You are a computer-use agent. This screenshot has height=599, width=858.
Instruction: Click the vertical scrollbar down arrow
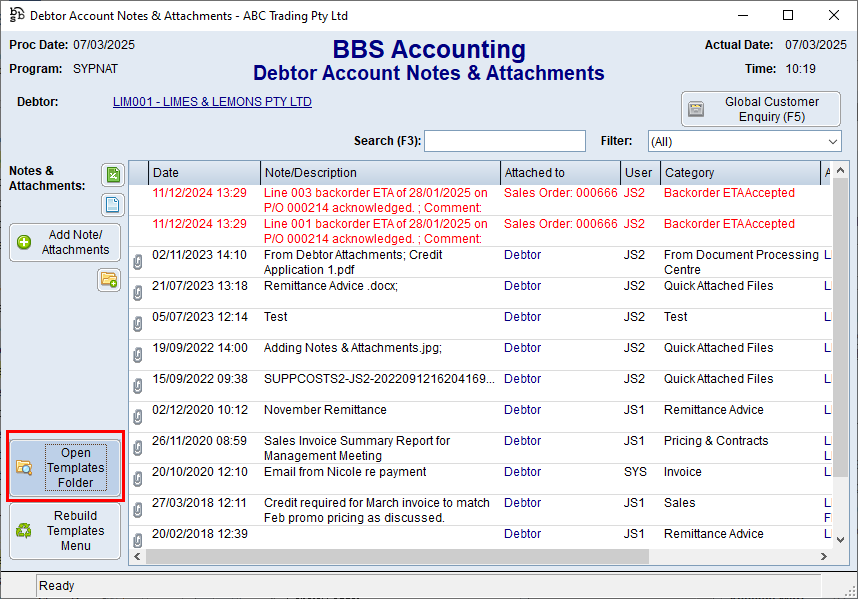coord(839,559)
